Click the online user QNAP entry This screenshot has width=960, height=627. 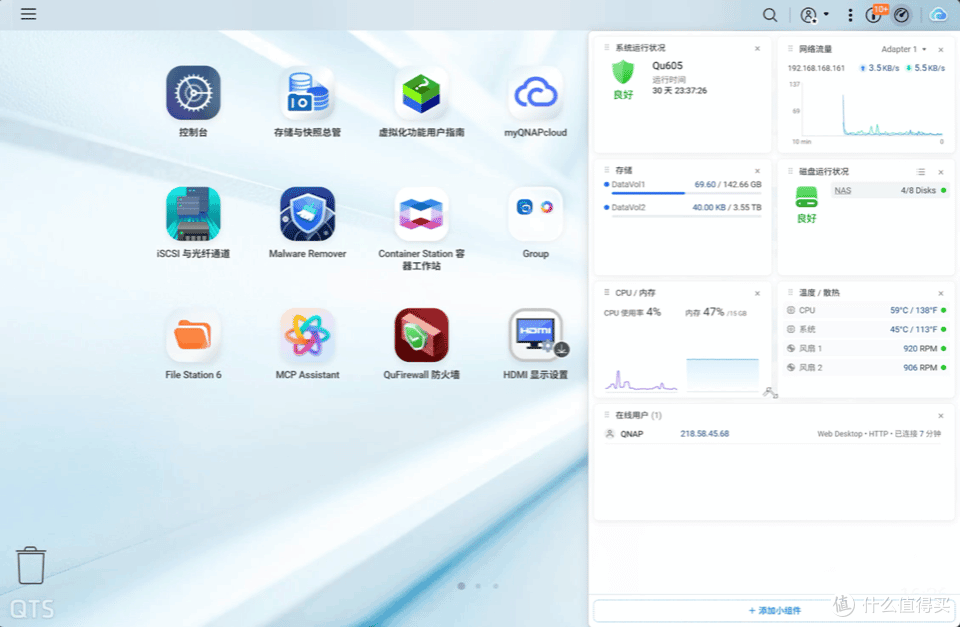774,434
